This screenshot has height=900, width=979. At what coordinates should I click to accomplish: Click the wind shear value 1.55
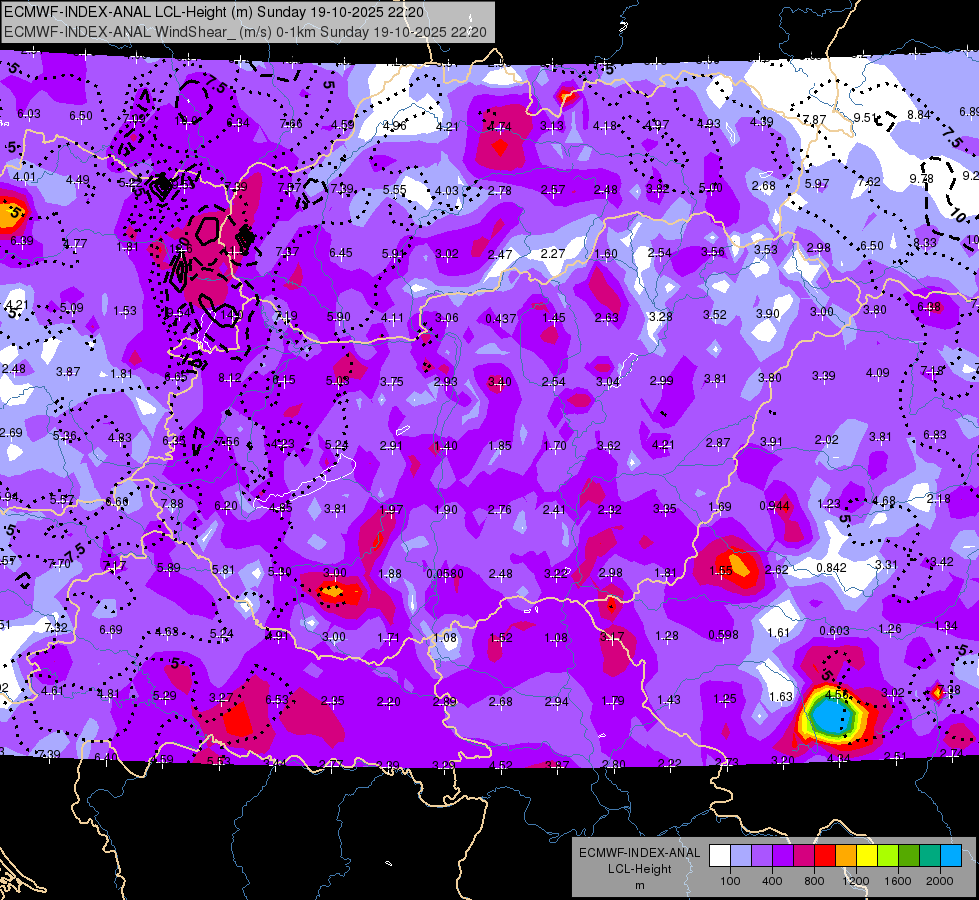[x=721, y=571]
